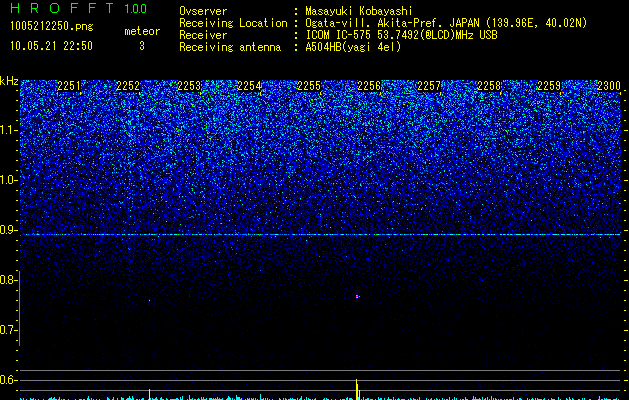This screenshot has width=629, height=400.
Task: Click time marker 2257
Action: tap(429, 86)
